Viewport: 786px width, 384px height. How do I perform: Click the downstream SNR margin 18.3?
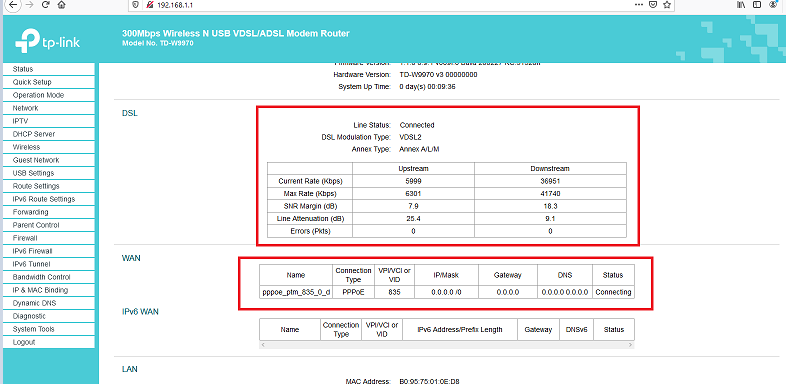pos(550,206)
